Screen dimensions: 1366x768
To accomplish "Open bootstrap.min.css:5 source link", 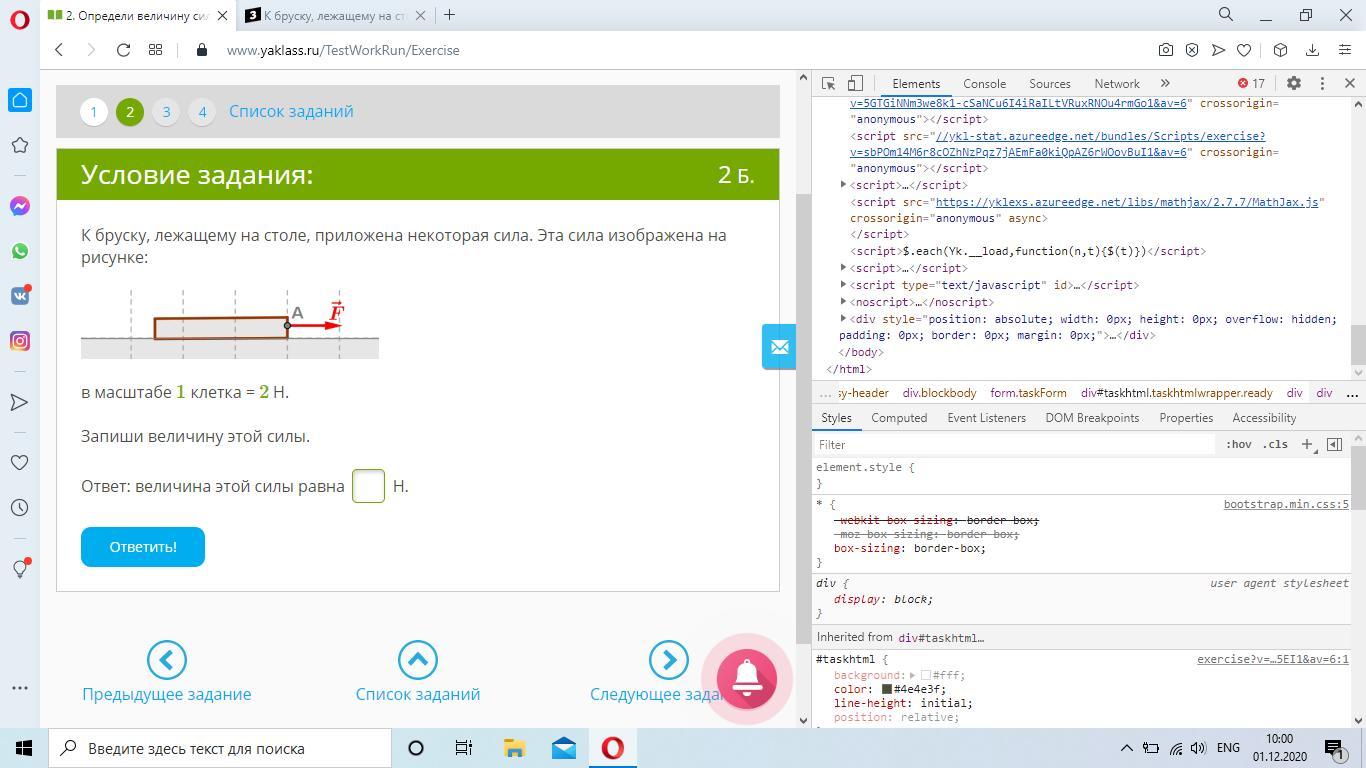I will click(1286, 504).
